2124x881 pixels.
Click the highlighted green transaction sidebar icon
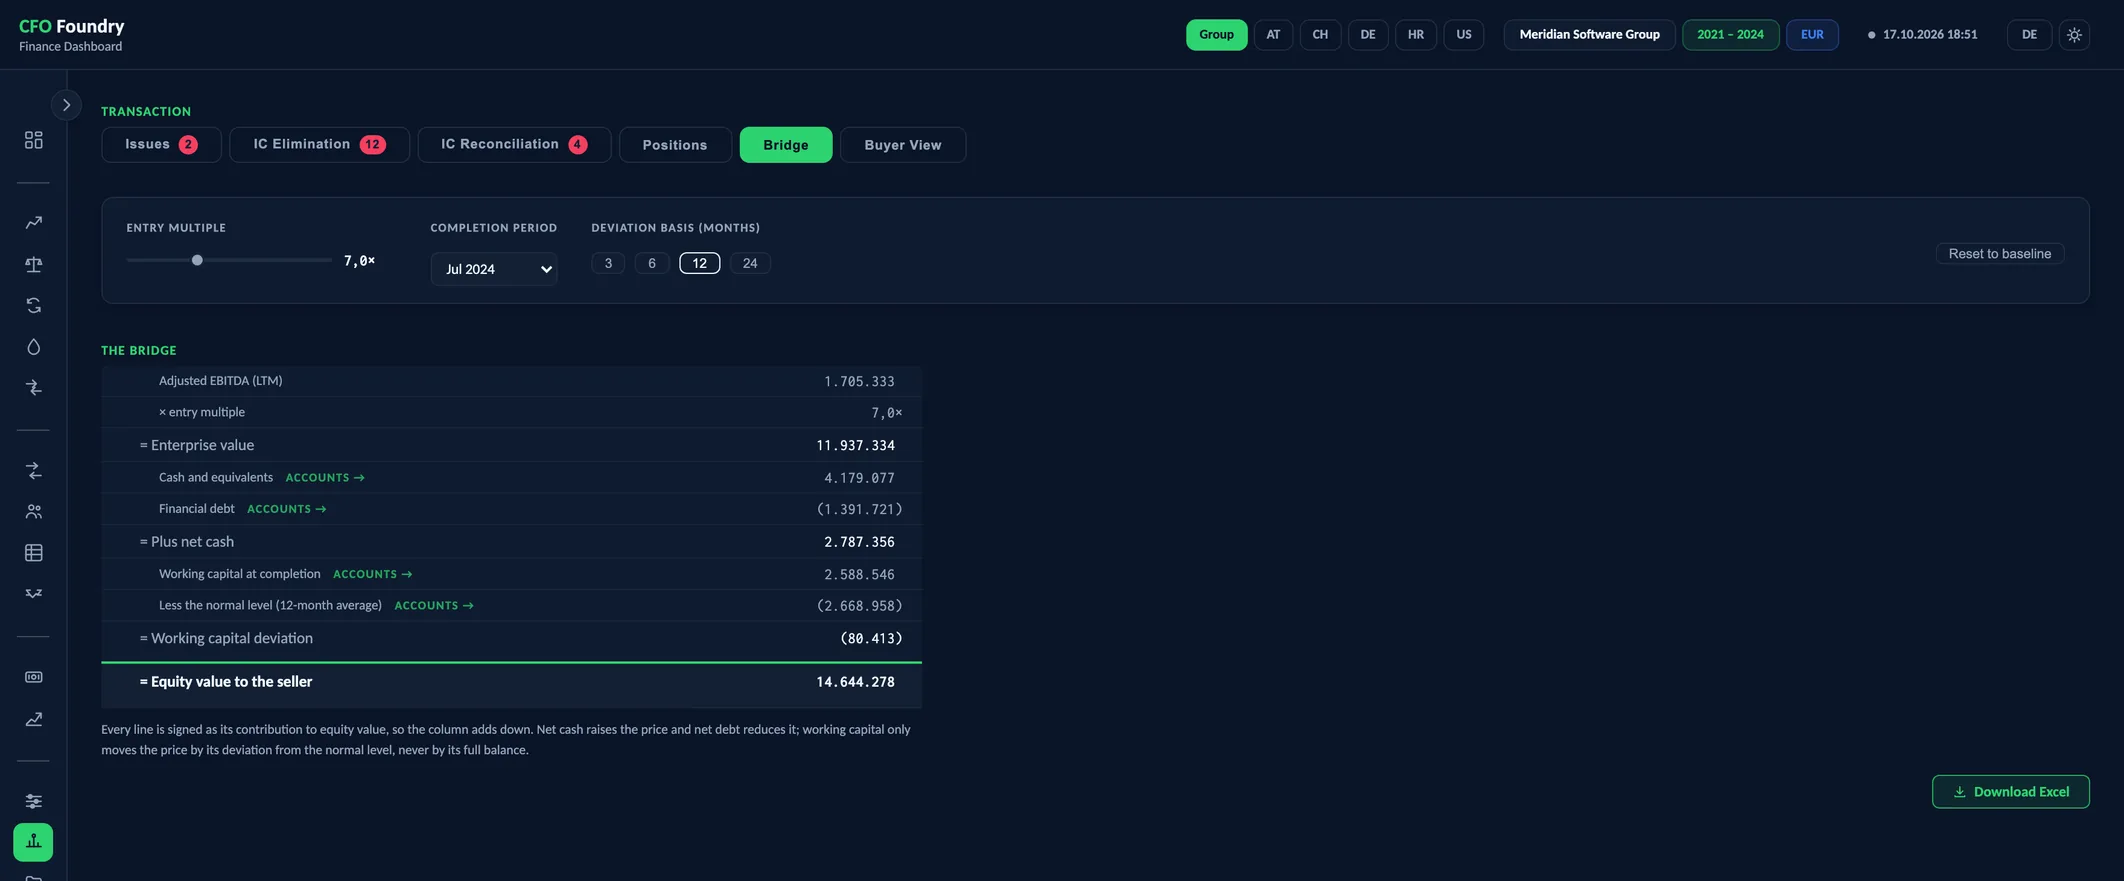click(33, 842)
